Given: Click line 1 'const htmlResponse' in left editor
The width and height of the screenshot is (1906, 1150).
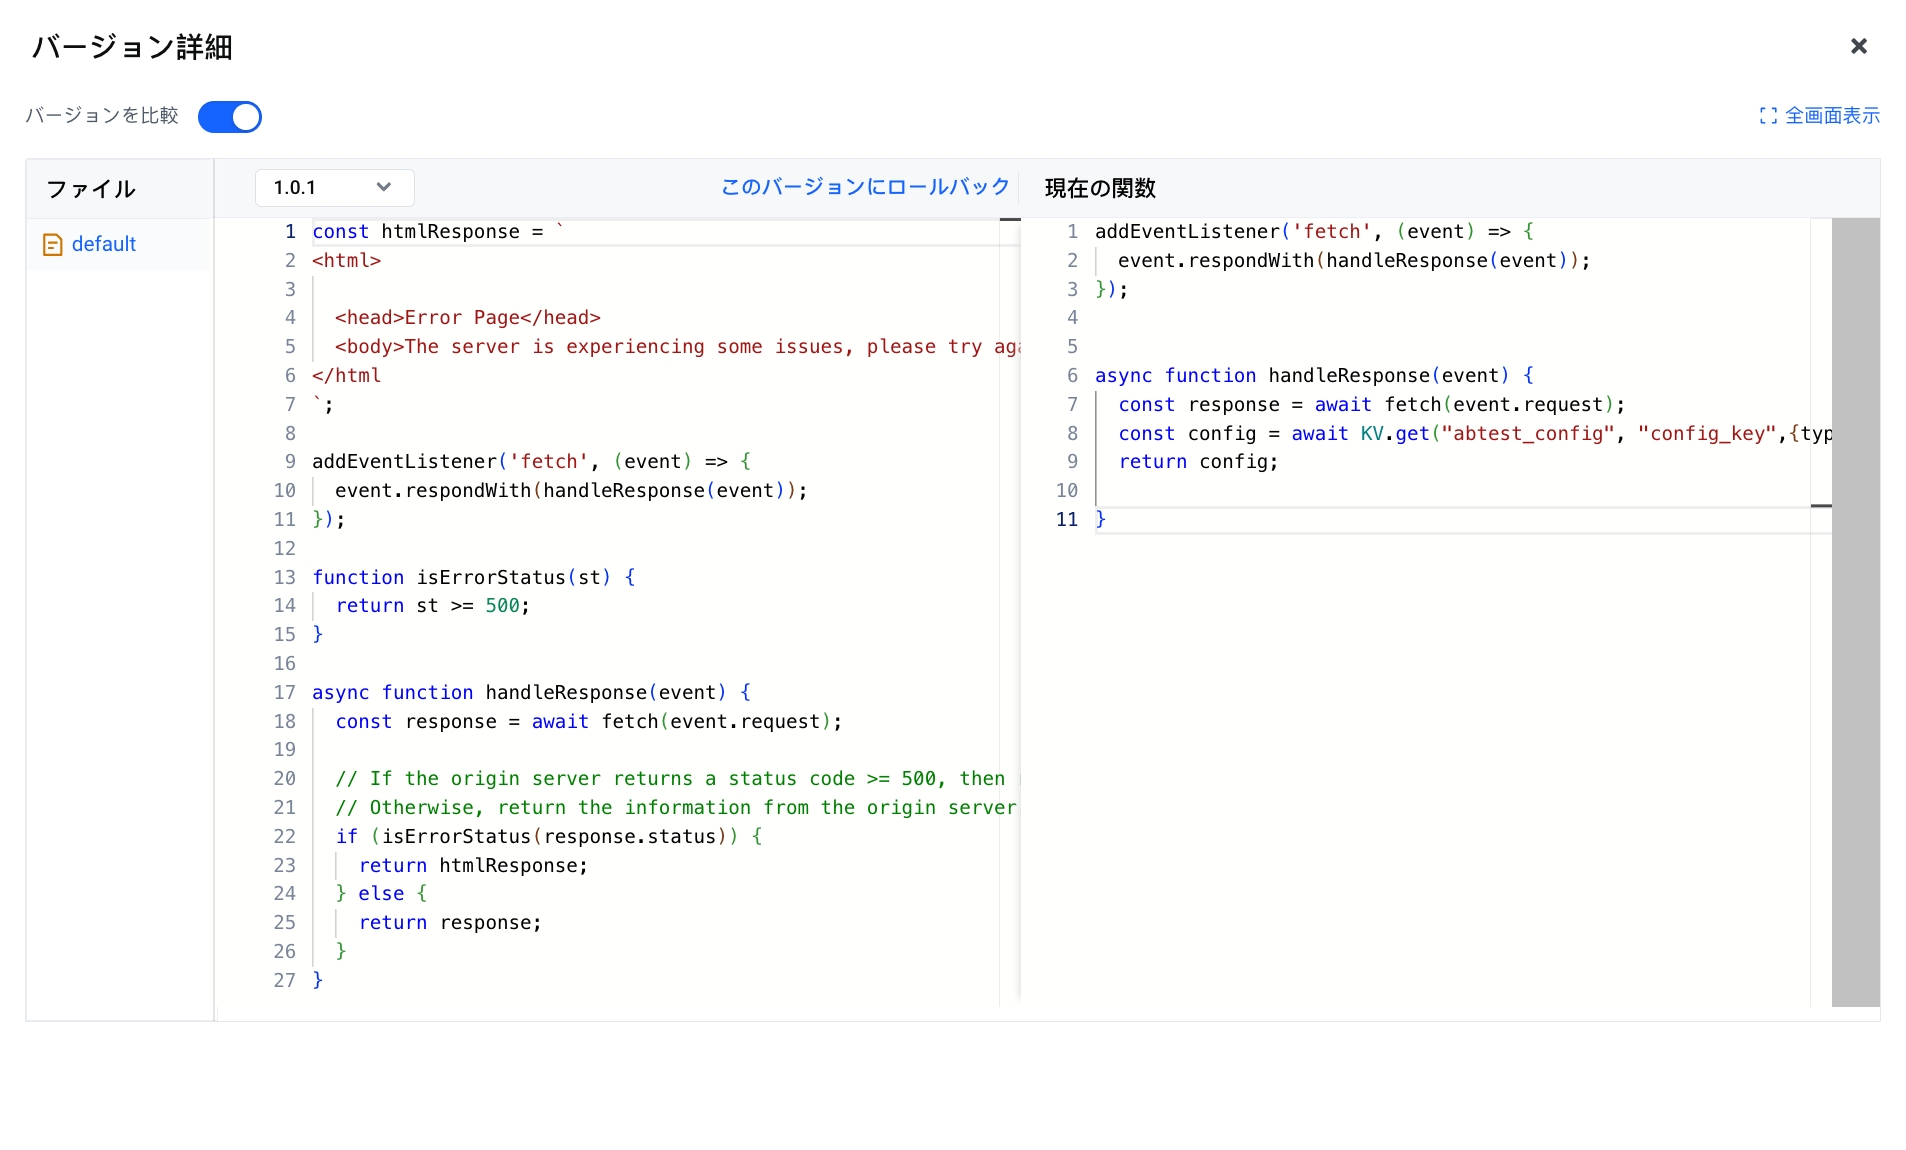Looking at the screenshot, I should tap(438, 231).
